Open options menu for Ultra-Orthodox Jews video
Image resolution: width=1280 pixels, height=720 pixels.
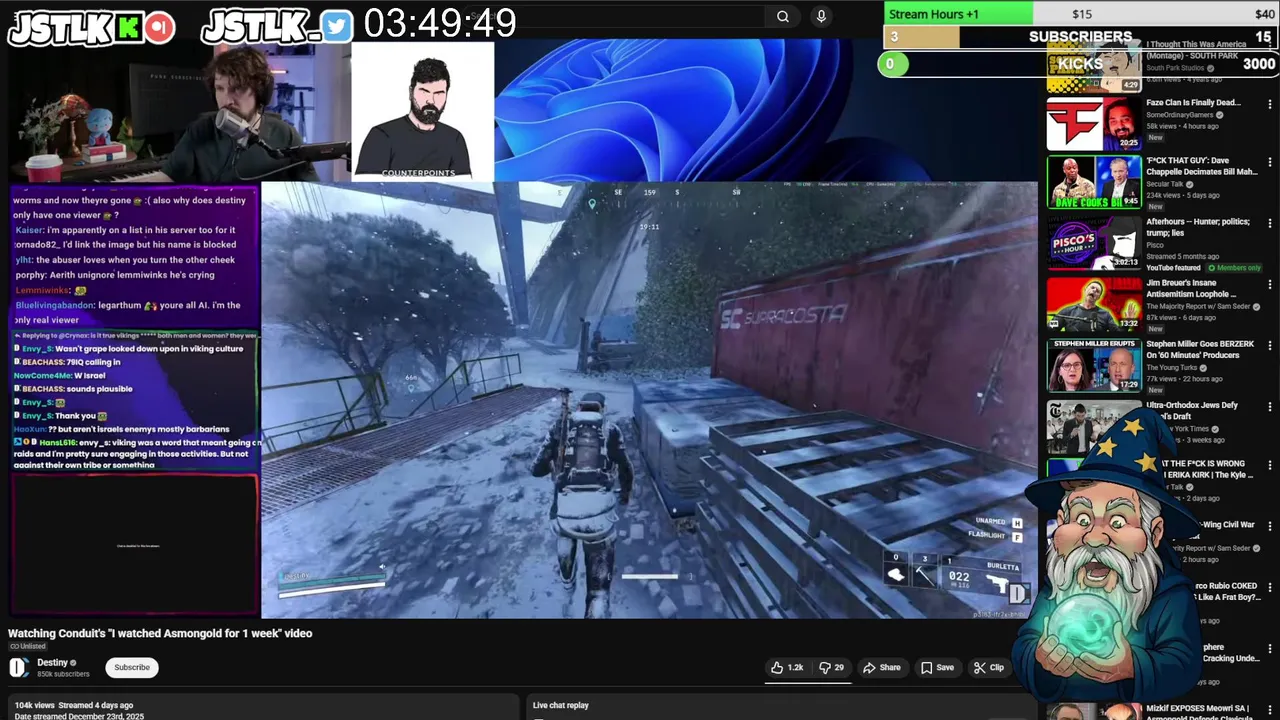coord(1270,407)
